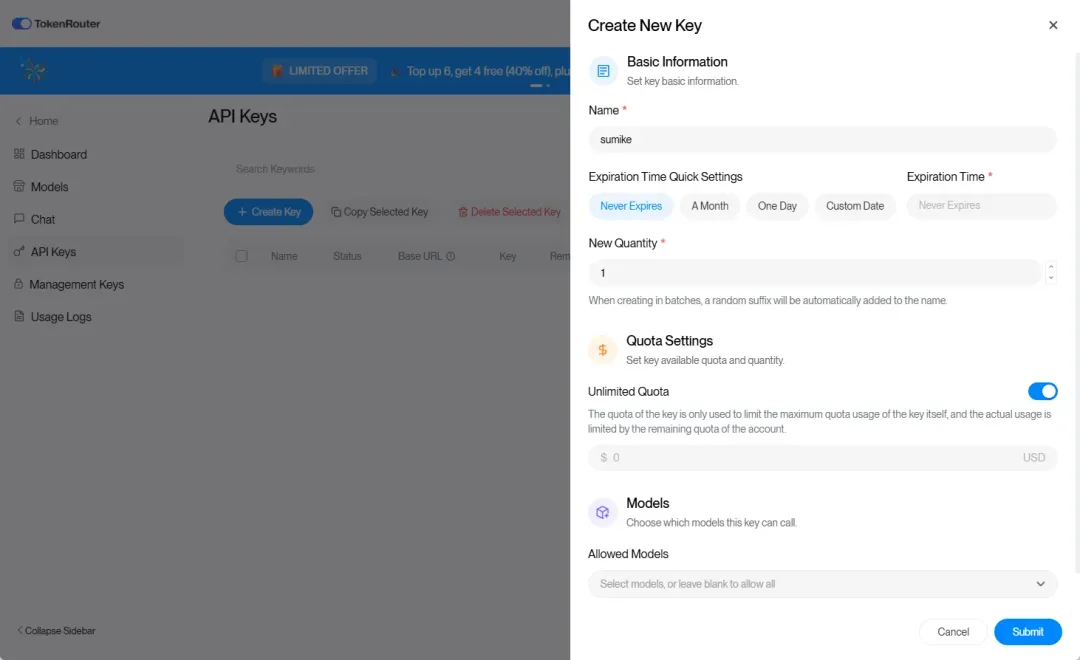Click the banner carousel indicator dash
1080x660 pixels.
coord(536,85)
